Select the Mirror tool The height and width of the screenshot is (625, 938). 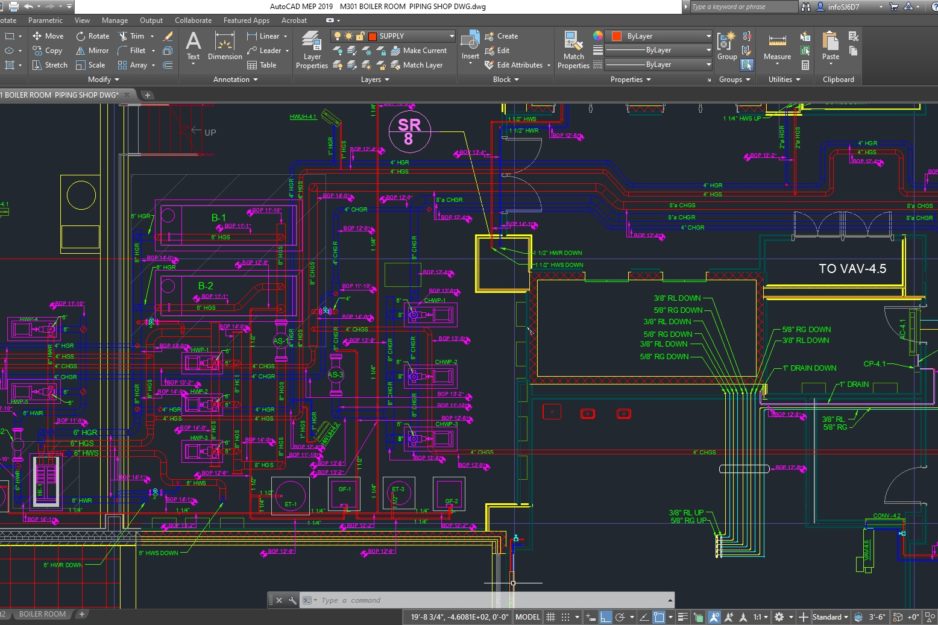(91, 50)
